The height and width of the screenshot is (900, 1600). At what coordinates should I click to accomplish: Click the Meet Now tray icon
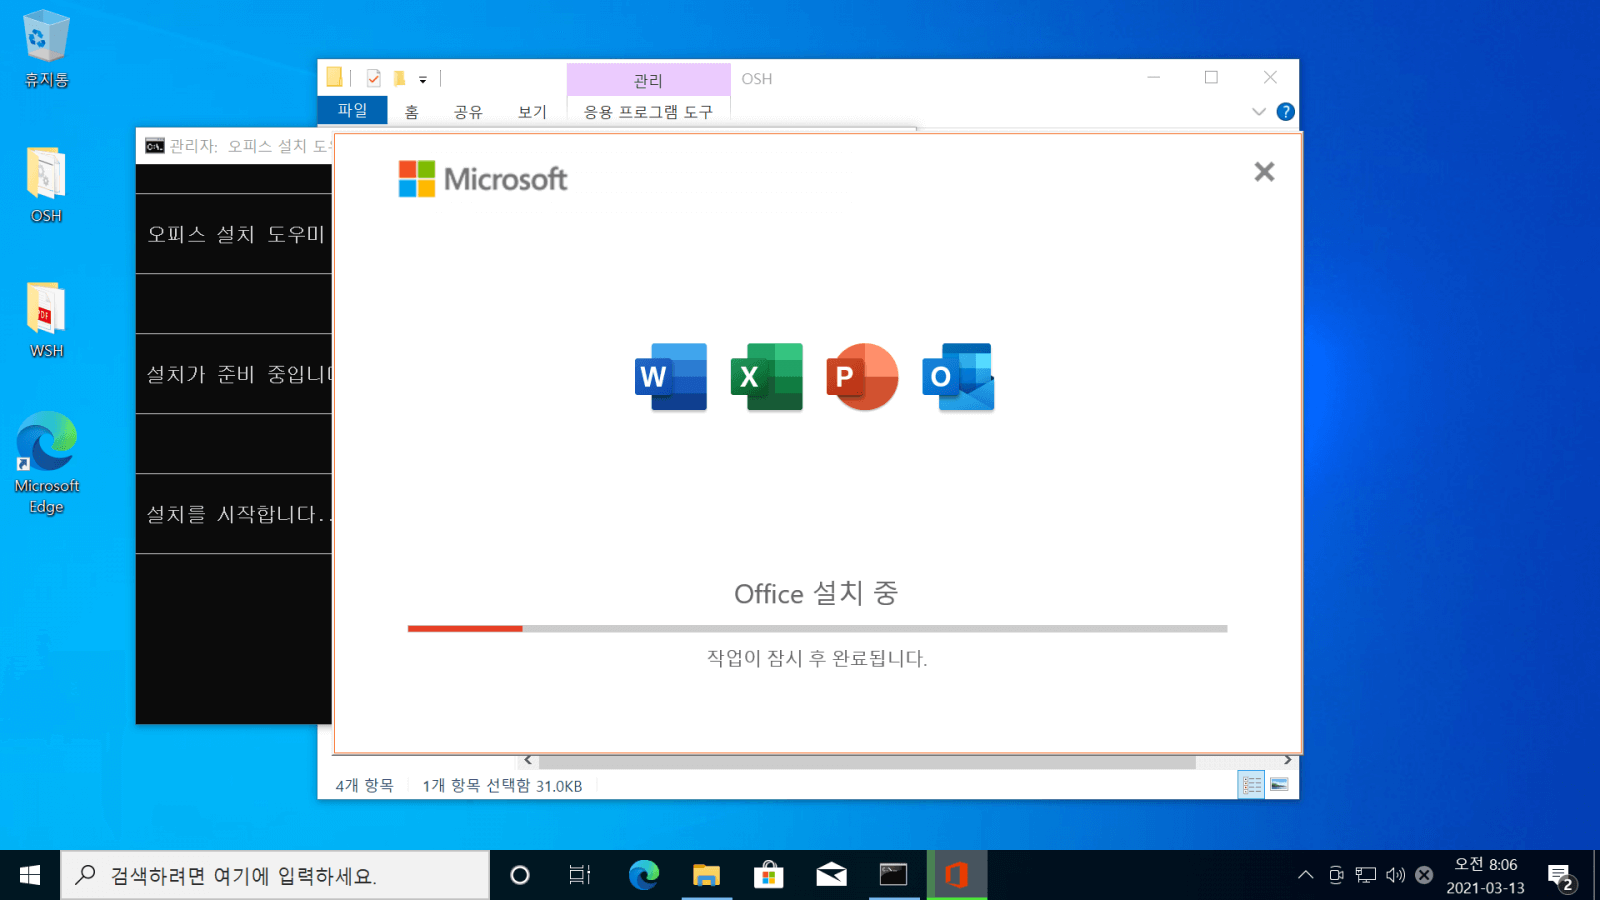(x=1336, y=875)
